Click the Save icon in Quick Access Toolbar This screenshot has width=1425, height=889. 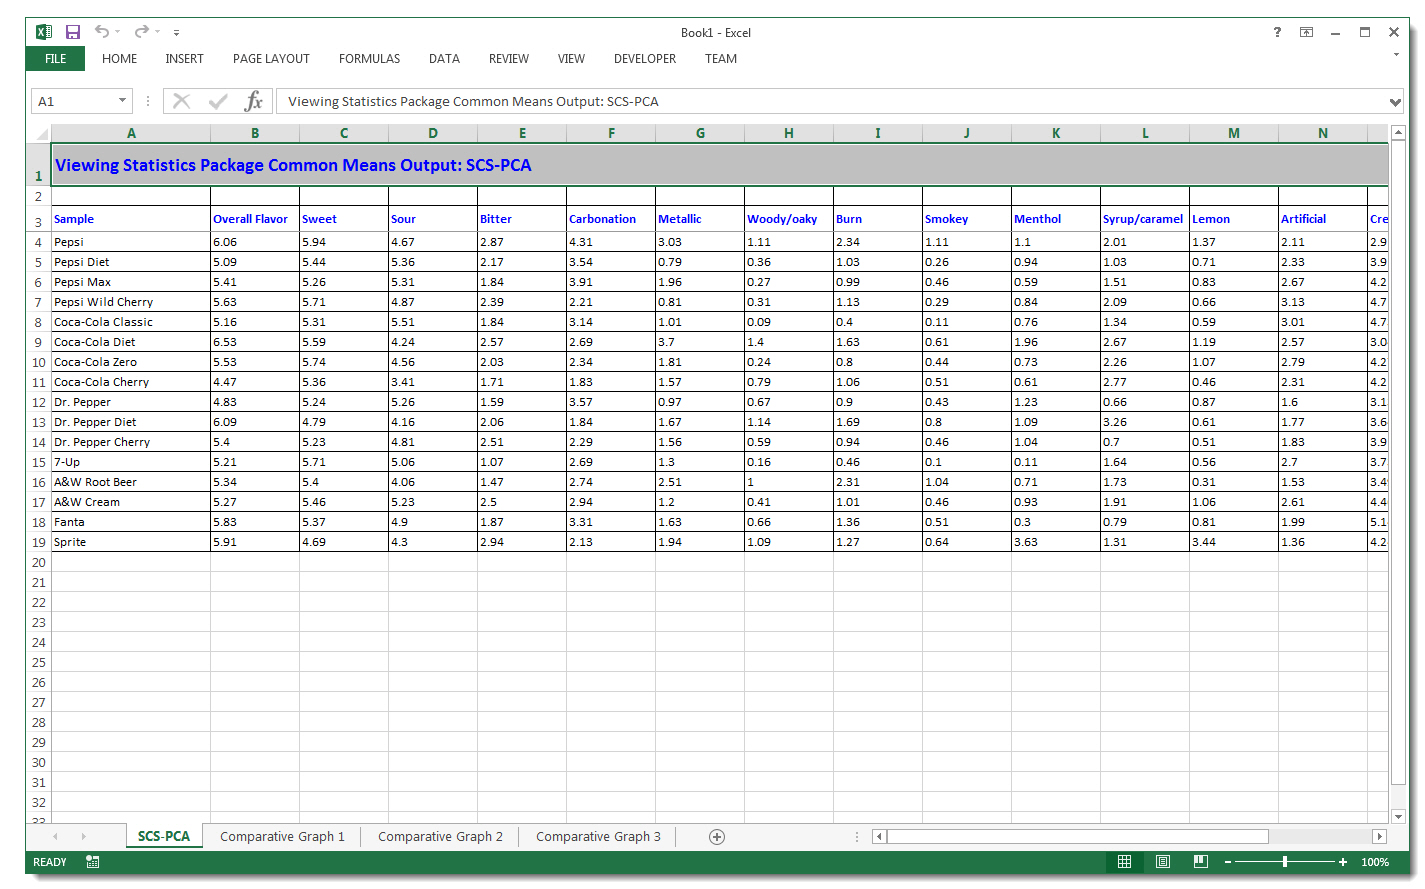[x=72, y=32]
